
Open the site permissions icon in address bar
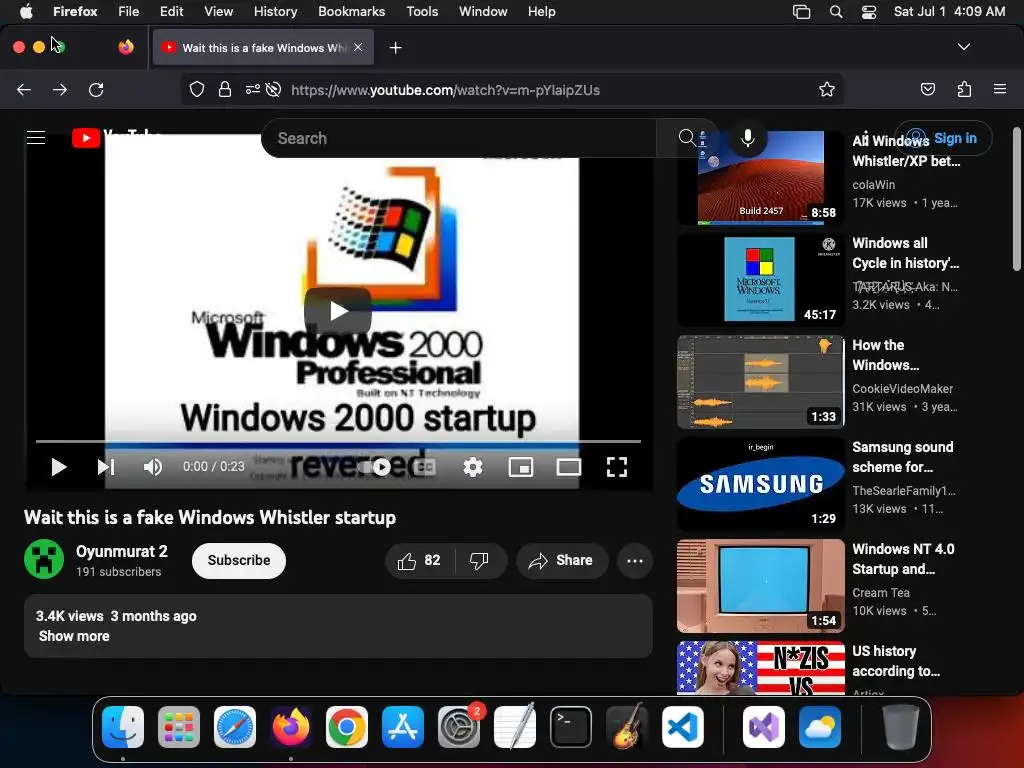pyautogui.click(x=253, y=89)
